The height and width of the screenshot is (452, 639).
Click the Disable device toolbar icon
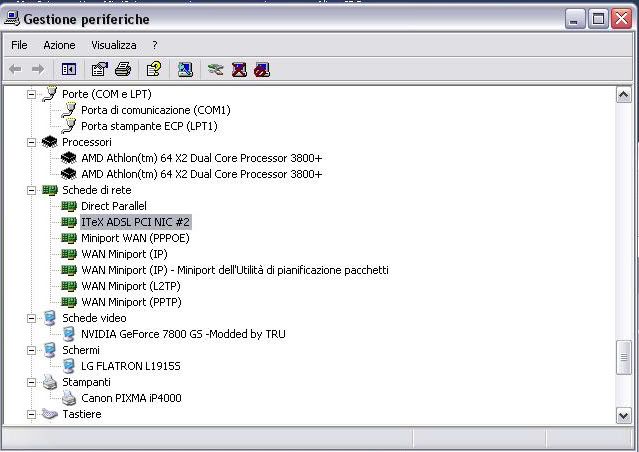point(262,69)
